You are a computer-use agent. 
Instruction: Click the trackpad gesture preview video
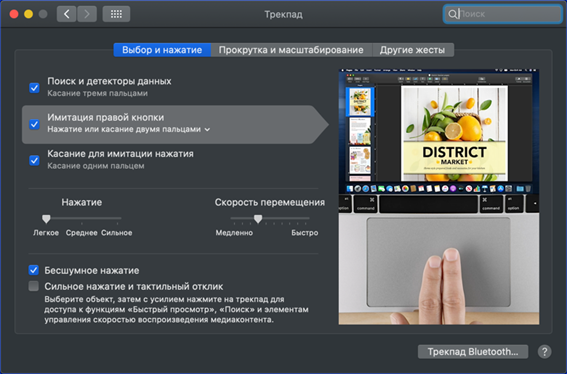pos(439,197)
